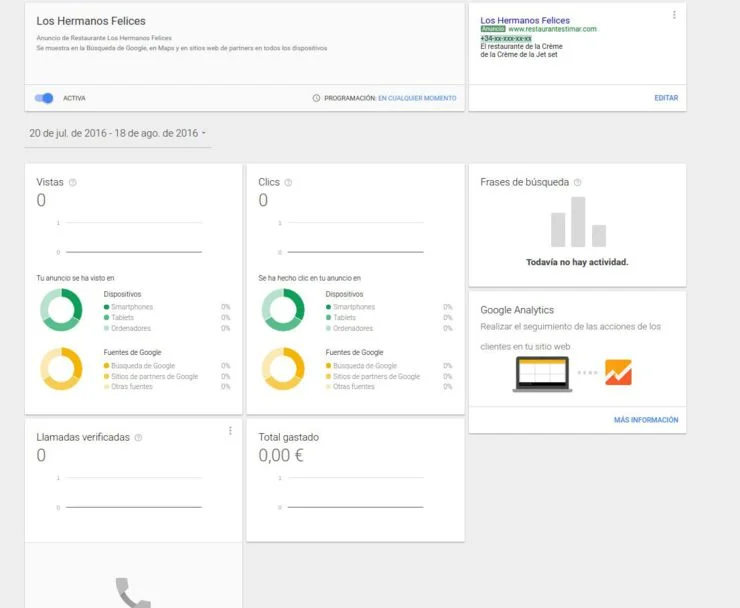The image size is (740, 608).
Task: Click the Llamadas verificadas line chart
Action: click(x=130, y=492)
